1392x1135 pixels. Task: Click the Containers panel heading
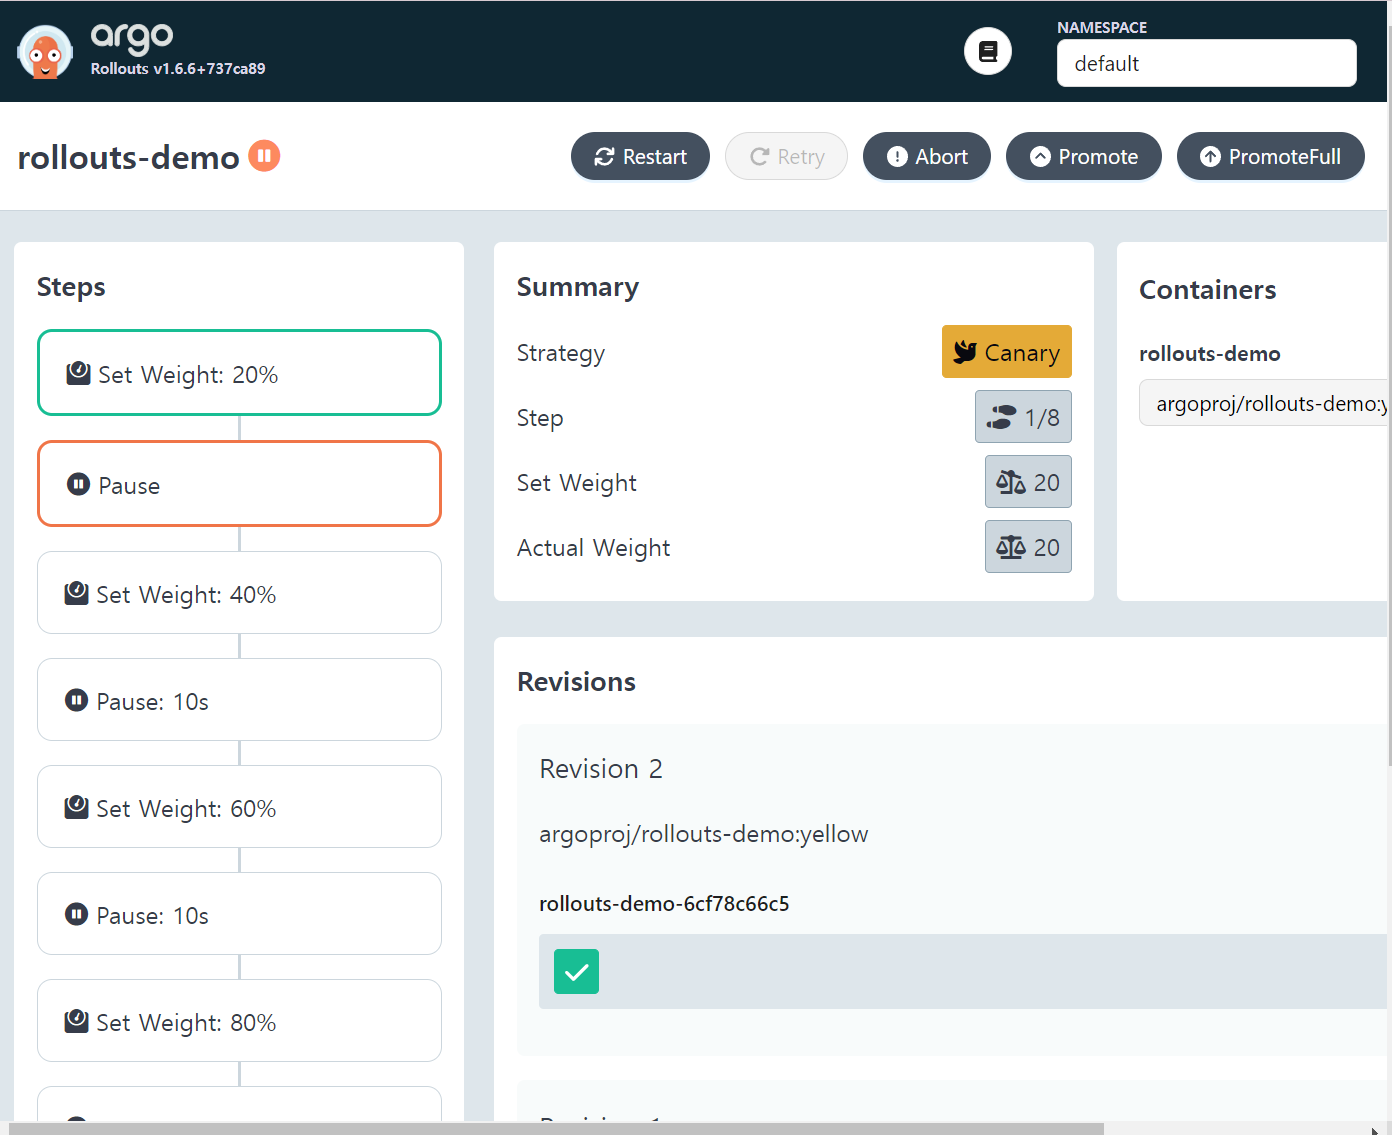(x=1208, y=290)
